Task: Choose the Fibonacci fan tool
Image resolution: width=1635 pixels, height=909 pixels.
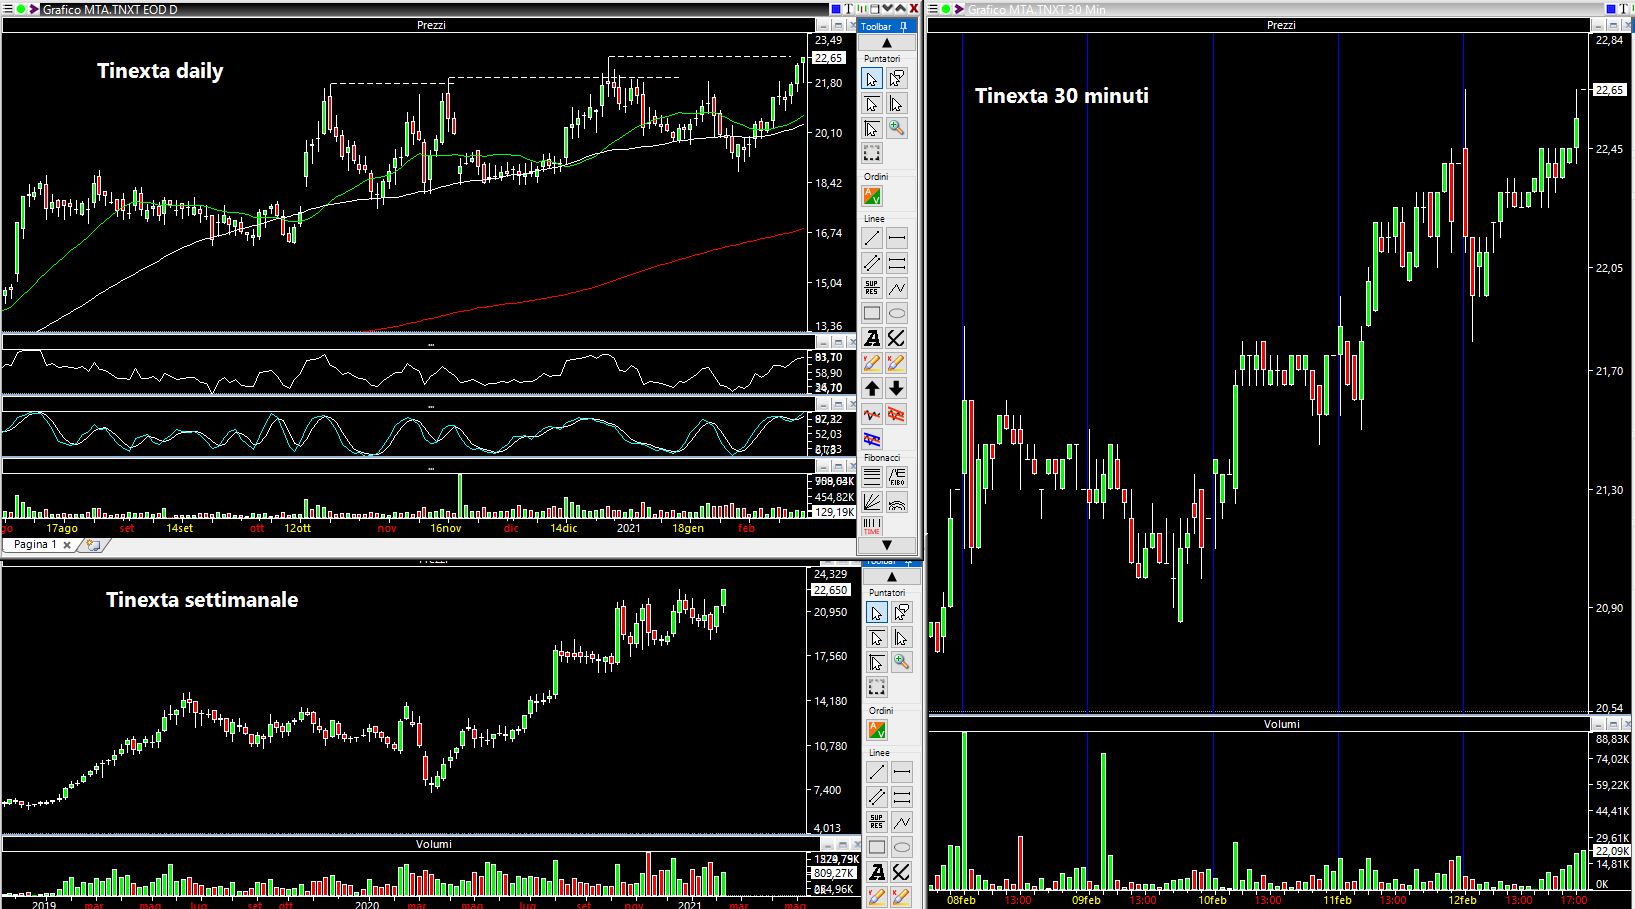Action: (872, 502)
